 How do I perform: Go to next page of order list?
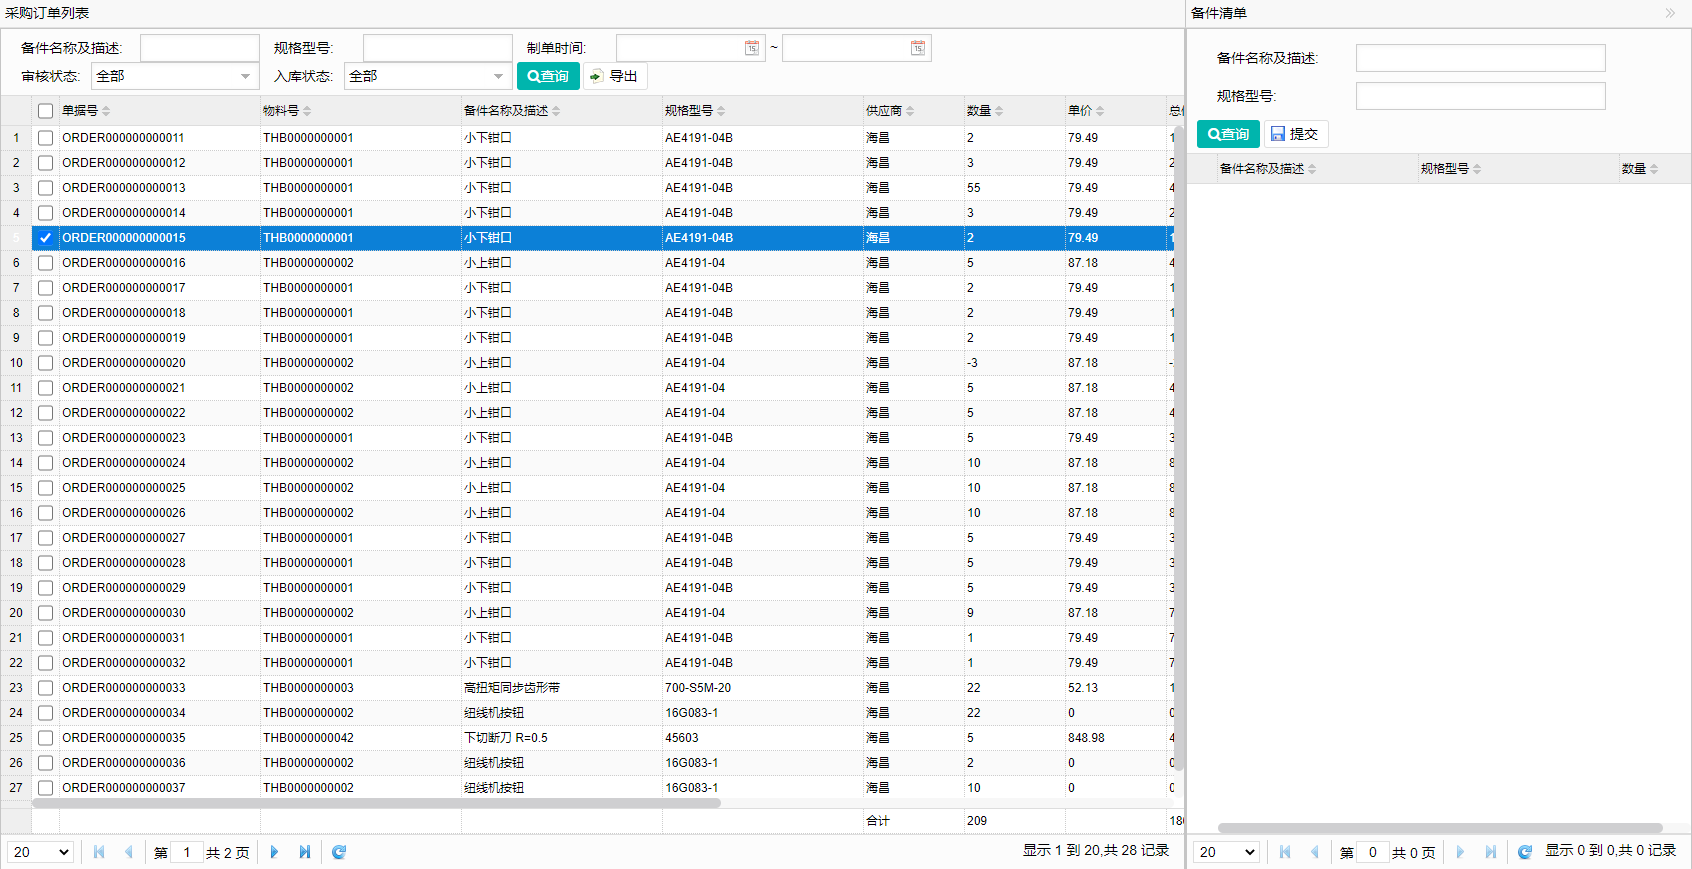click(x=274, y=852)
